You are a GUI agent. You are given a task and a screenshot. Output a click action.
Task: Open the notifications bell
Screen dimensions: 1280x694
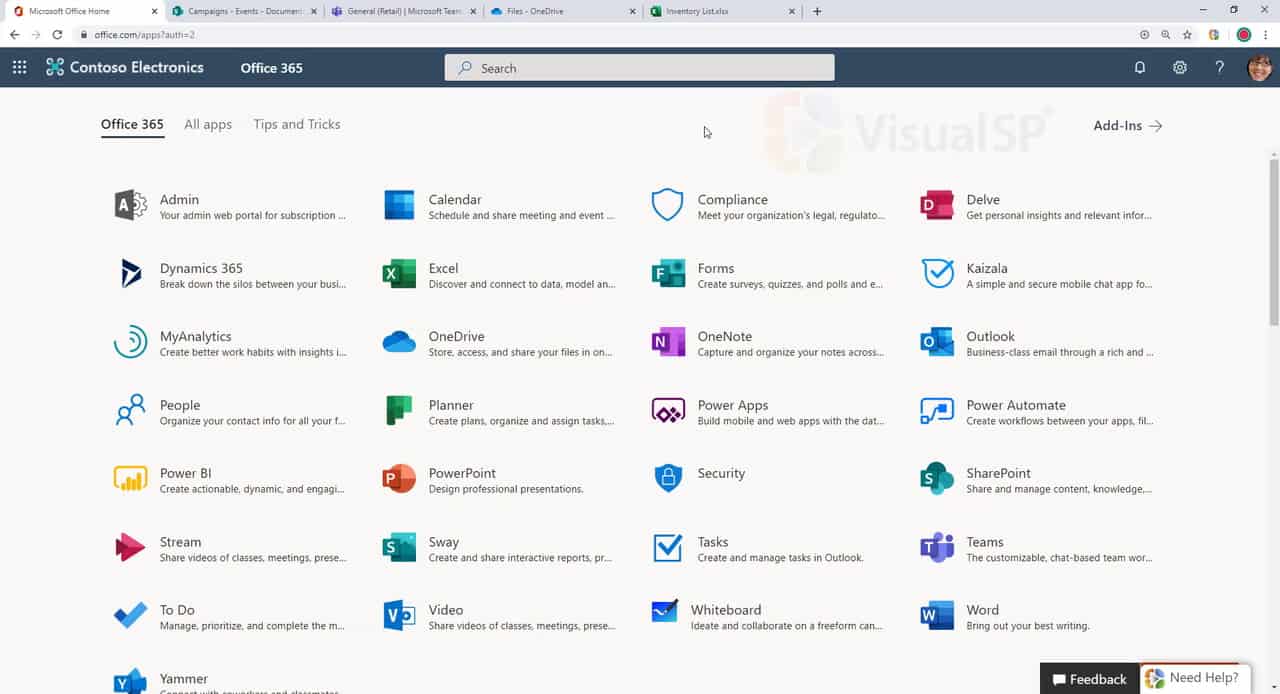pos(1139,68)
